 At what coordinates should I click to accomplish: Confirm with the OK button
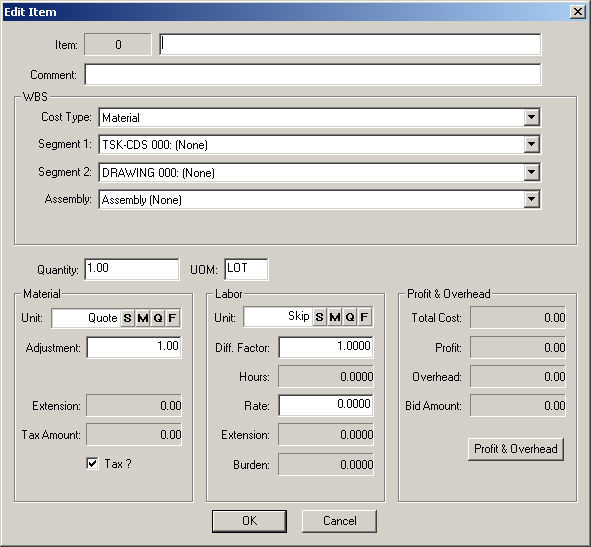point(249,521)
